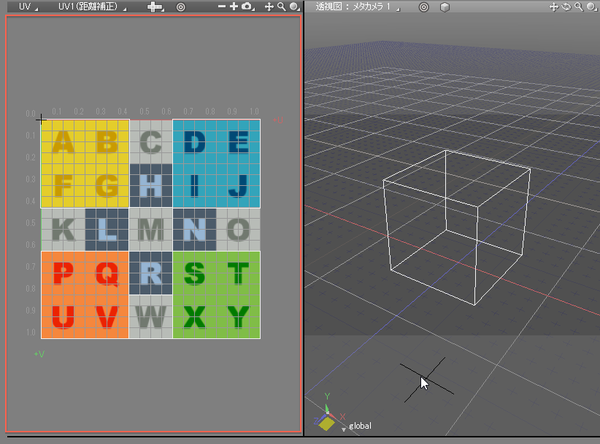600x444 pixels.
Task: Select the magnifier tool in perspective view
Action: 578,6
